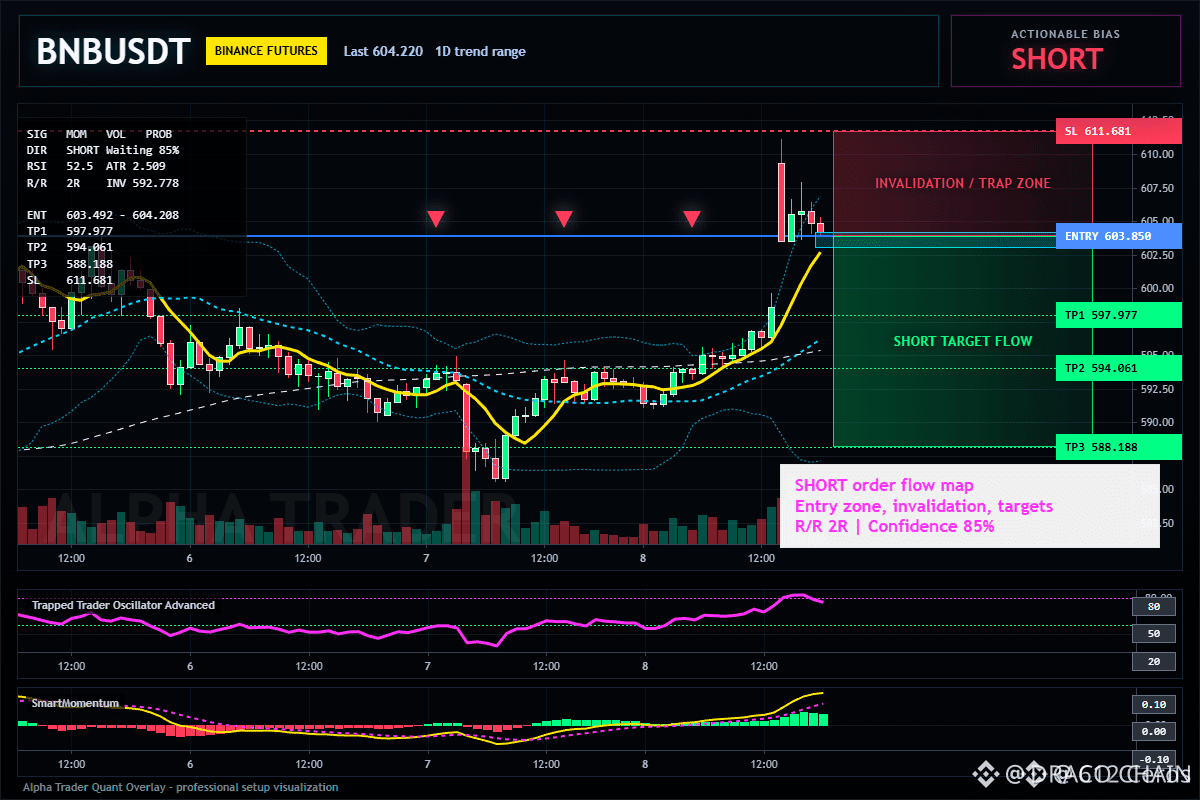
Task: Click the TP2 594.061 green price tag
Action: (1118, 368)
